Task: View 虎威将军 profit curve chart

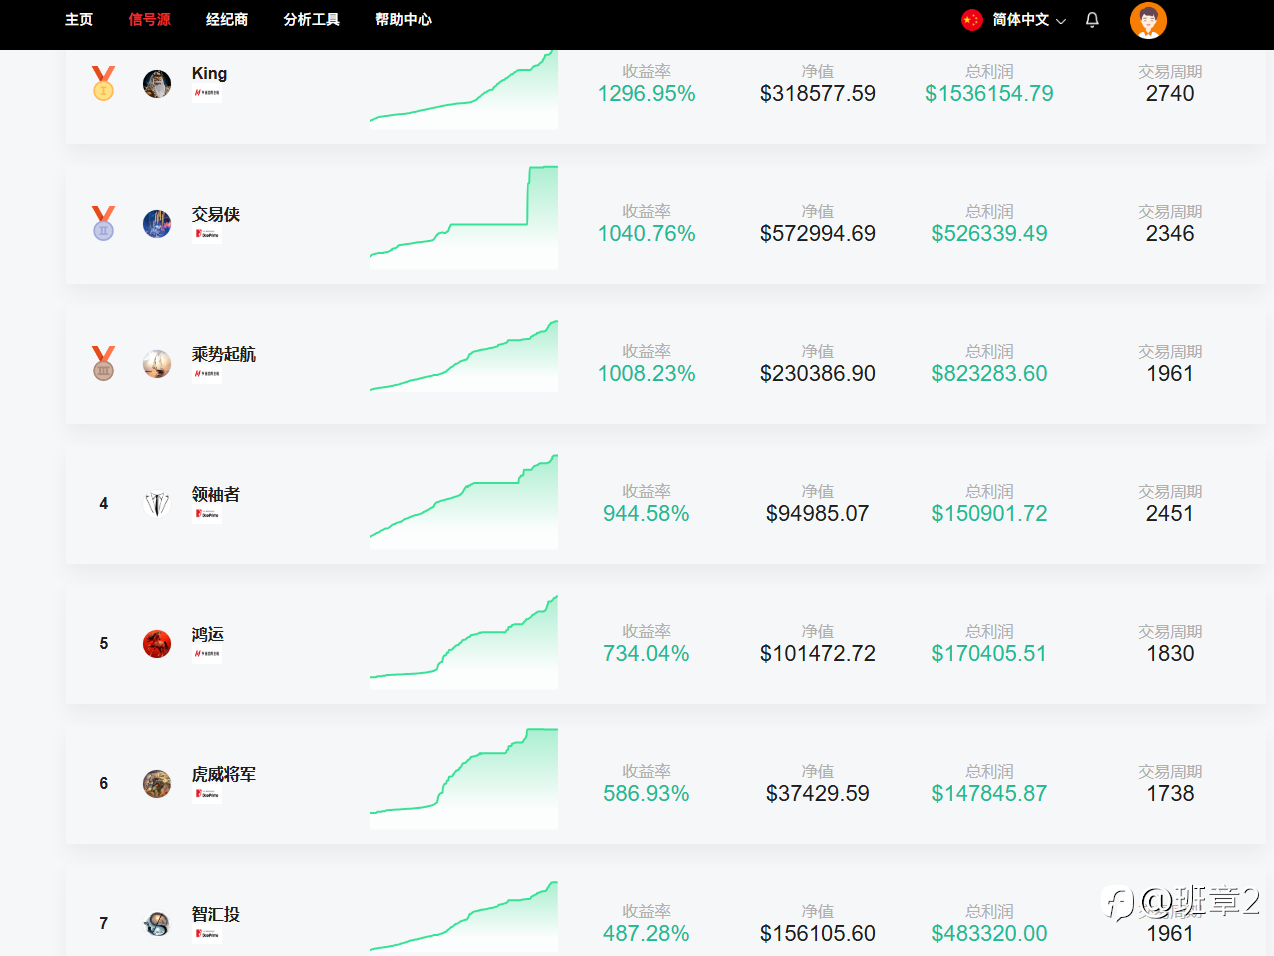Action: 464,779
